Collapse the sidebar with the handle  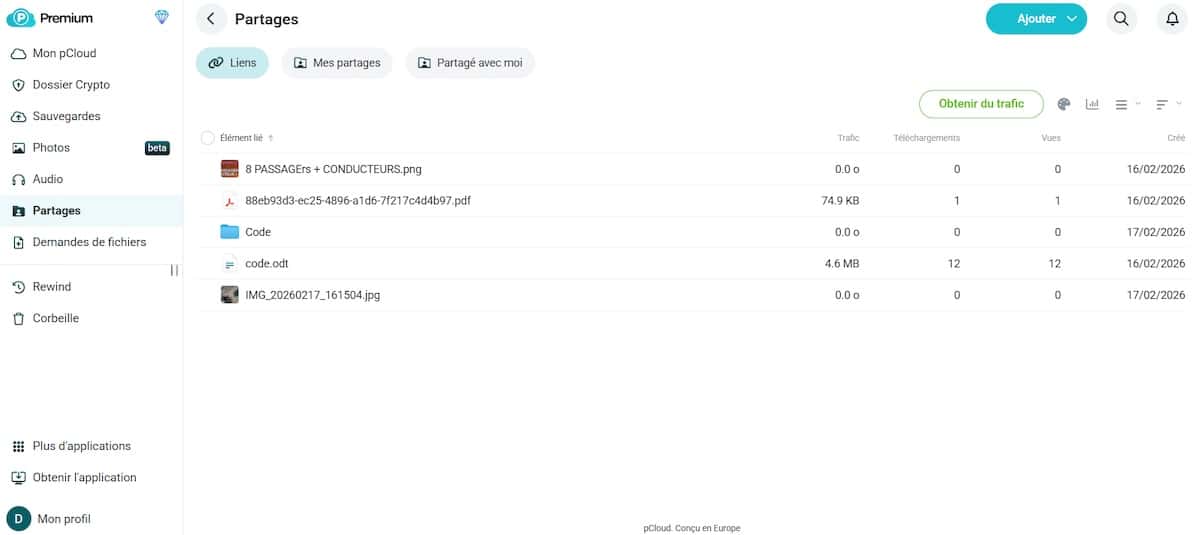(174, 270)
